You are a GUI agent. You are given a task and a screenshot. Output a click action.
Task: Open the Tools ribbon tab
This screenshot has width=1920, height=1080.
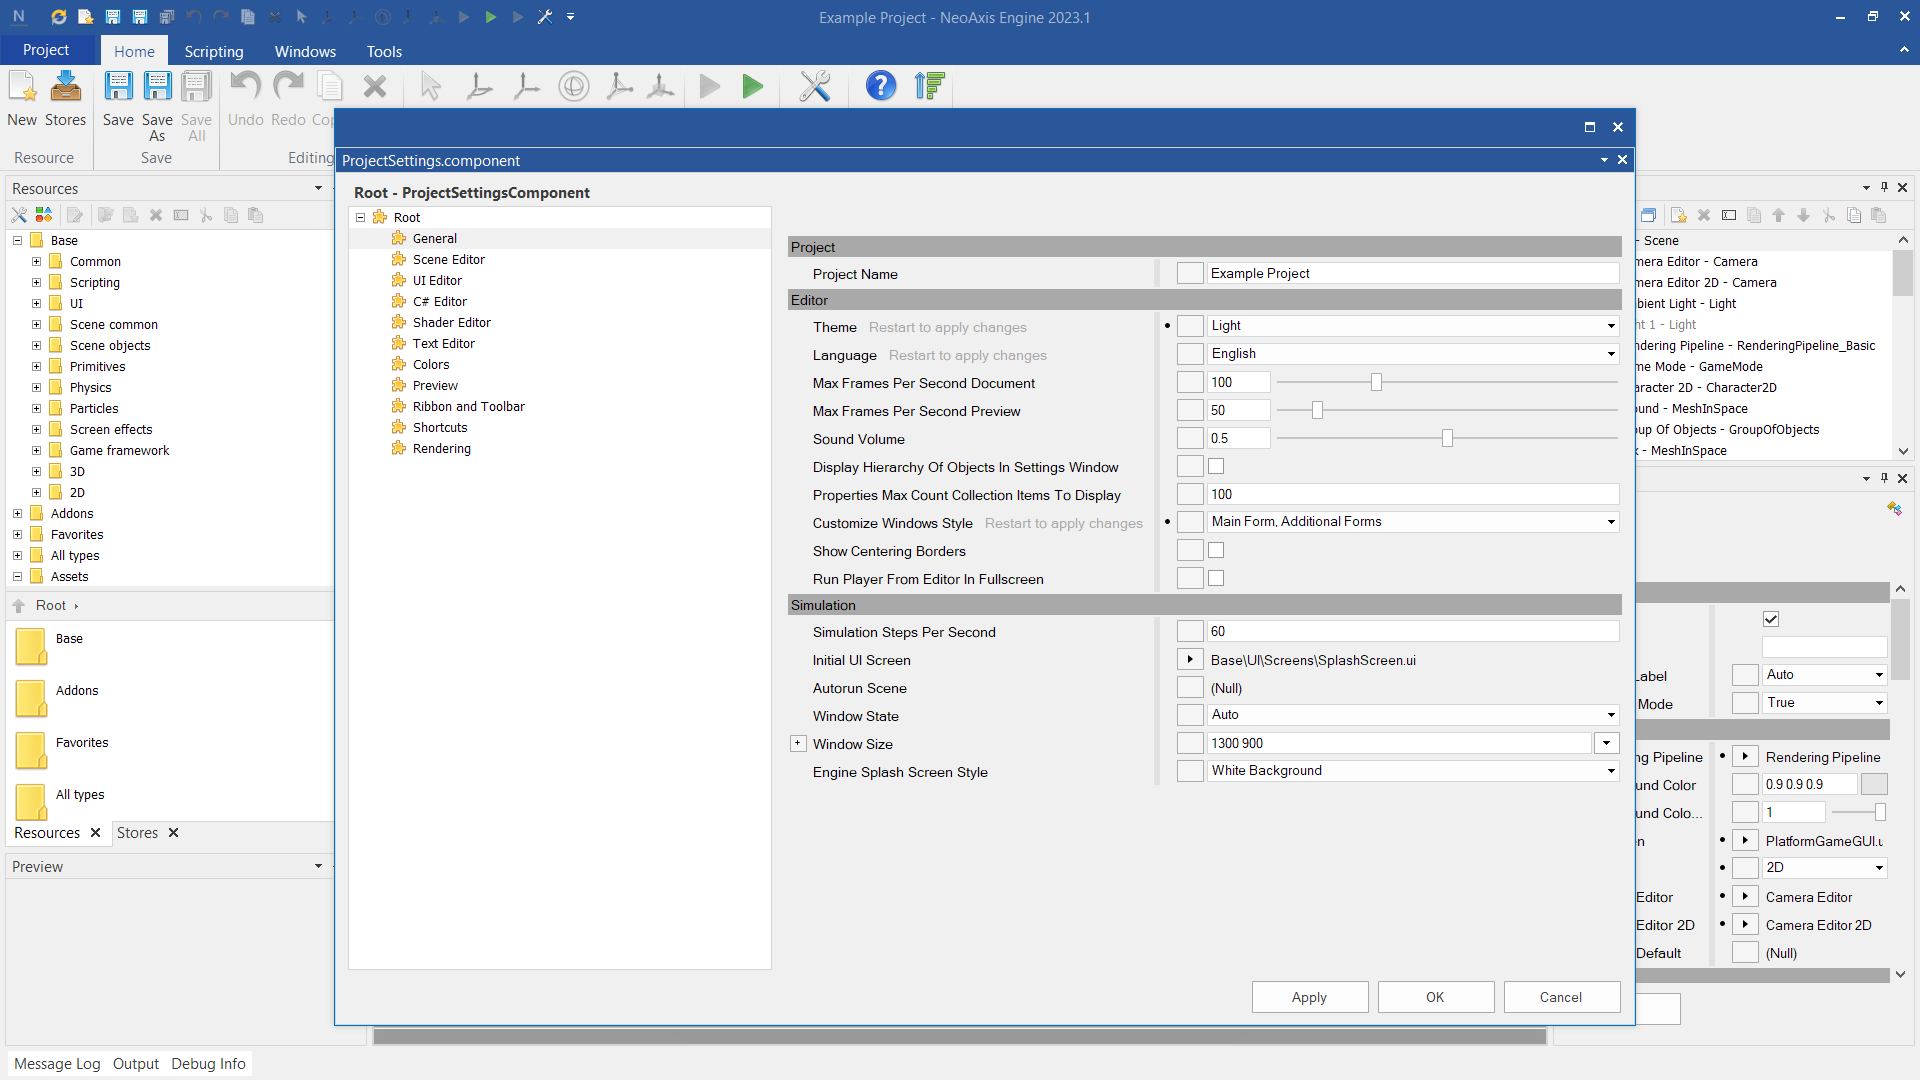tap(384, 51)
